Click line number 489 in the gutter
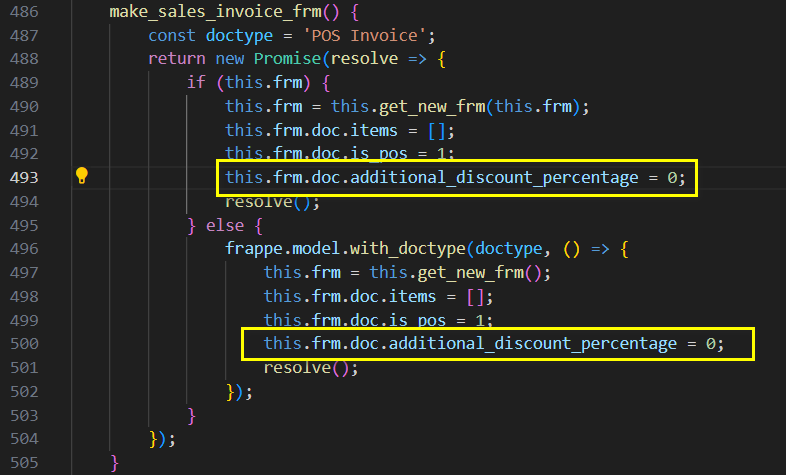 24,82
